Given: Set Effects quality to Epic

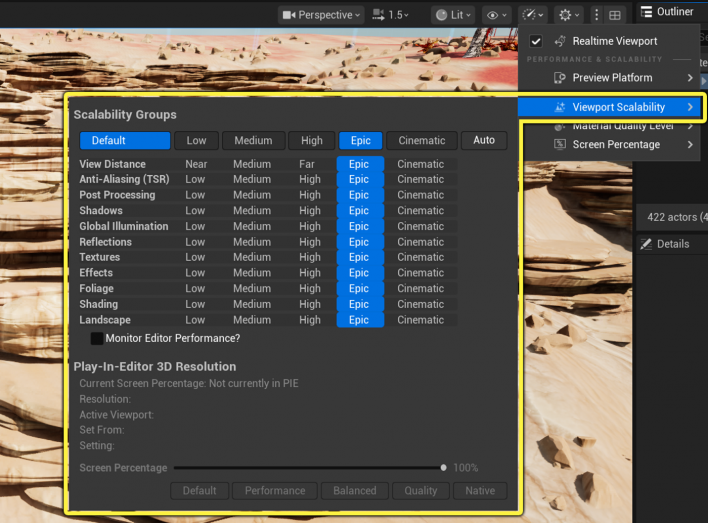Looking at the screenshot, I should point(359,273).
